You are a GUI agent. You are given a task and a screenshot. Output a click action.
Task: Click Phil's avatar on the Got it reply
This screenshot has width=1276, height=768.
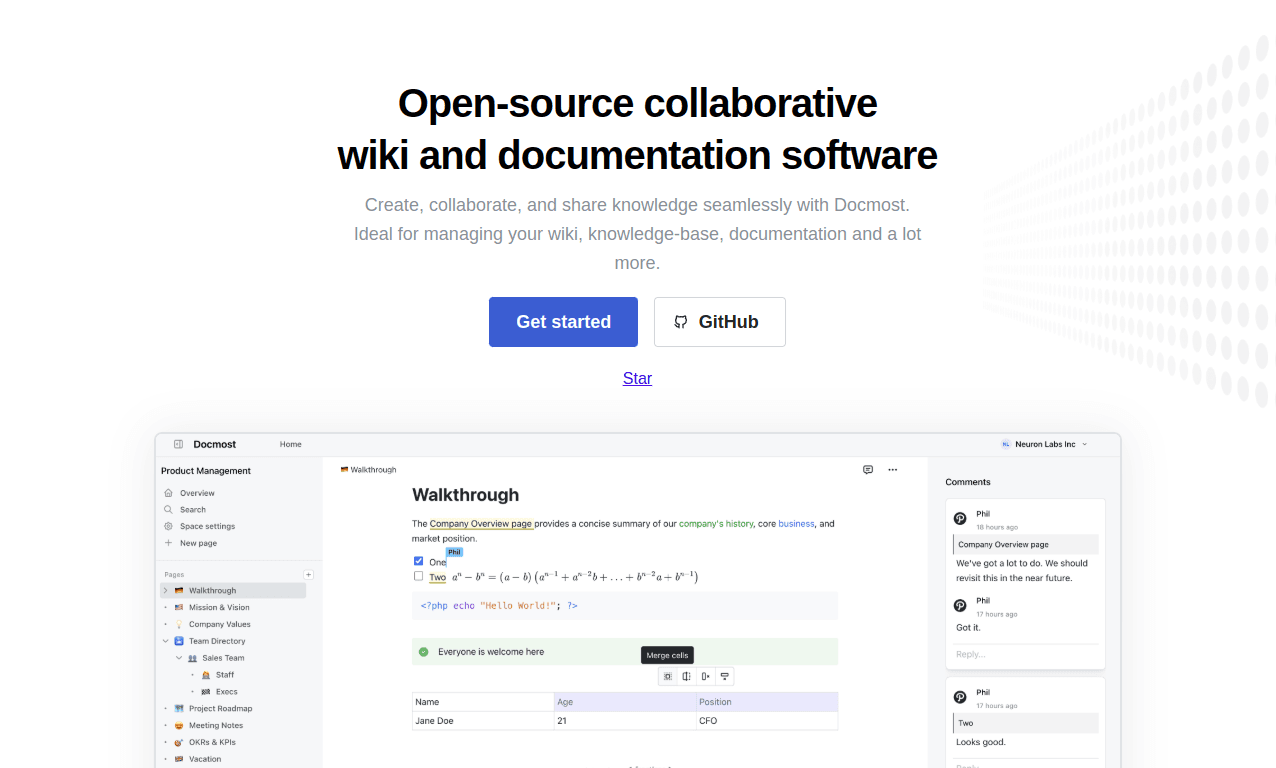click(960, 605)
